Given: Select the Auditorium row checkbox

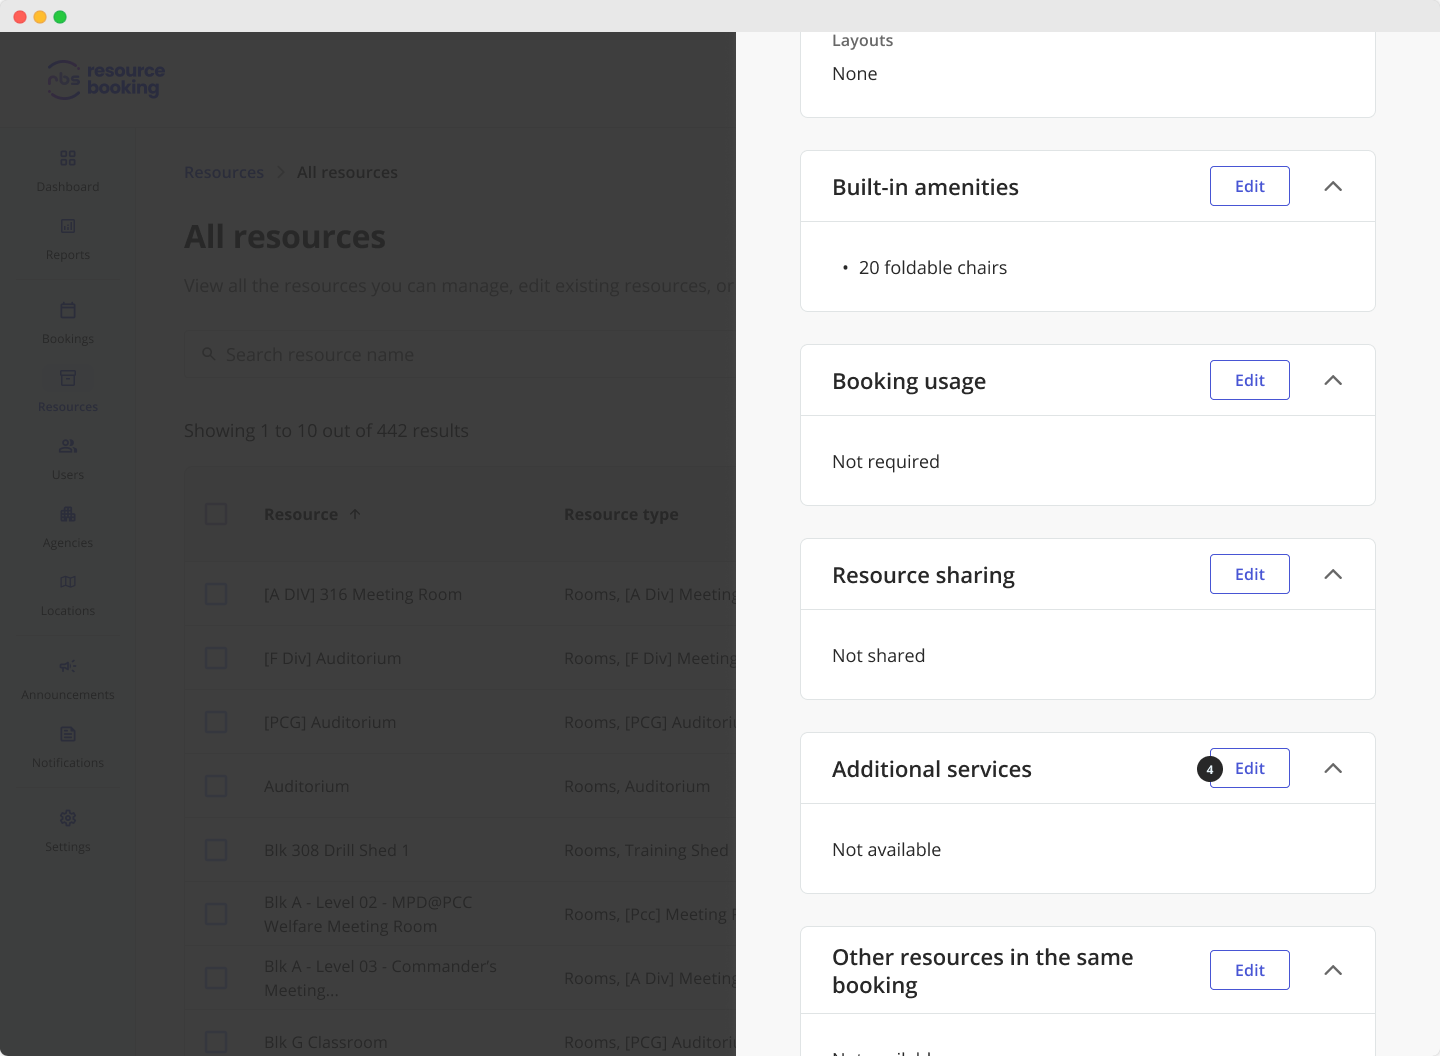Looking at the screenshot, I should coord(216,786).
